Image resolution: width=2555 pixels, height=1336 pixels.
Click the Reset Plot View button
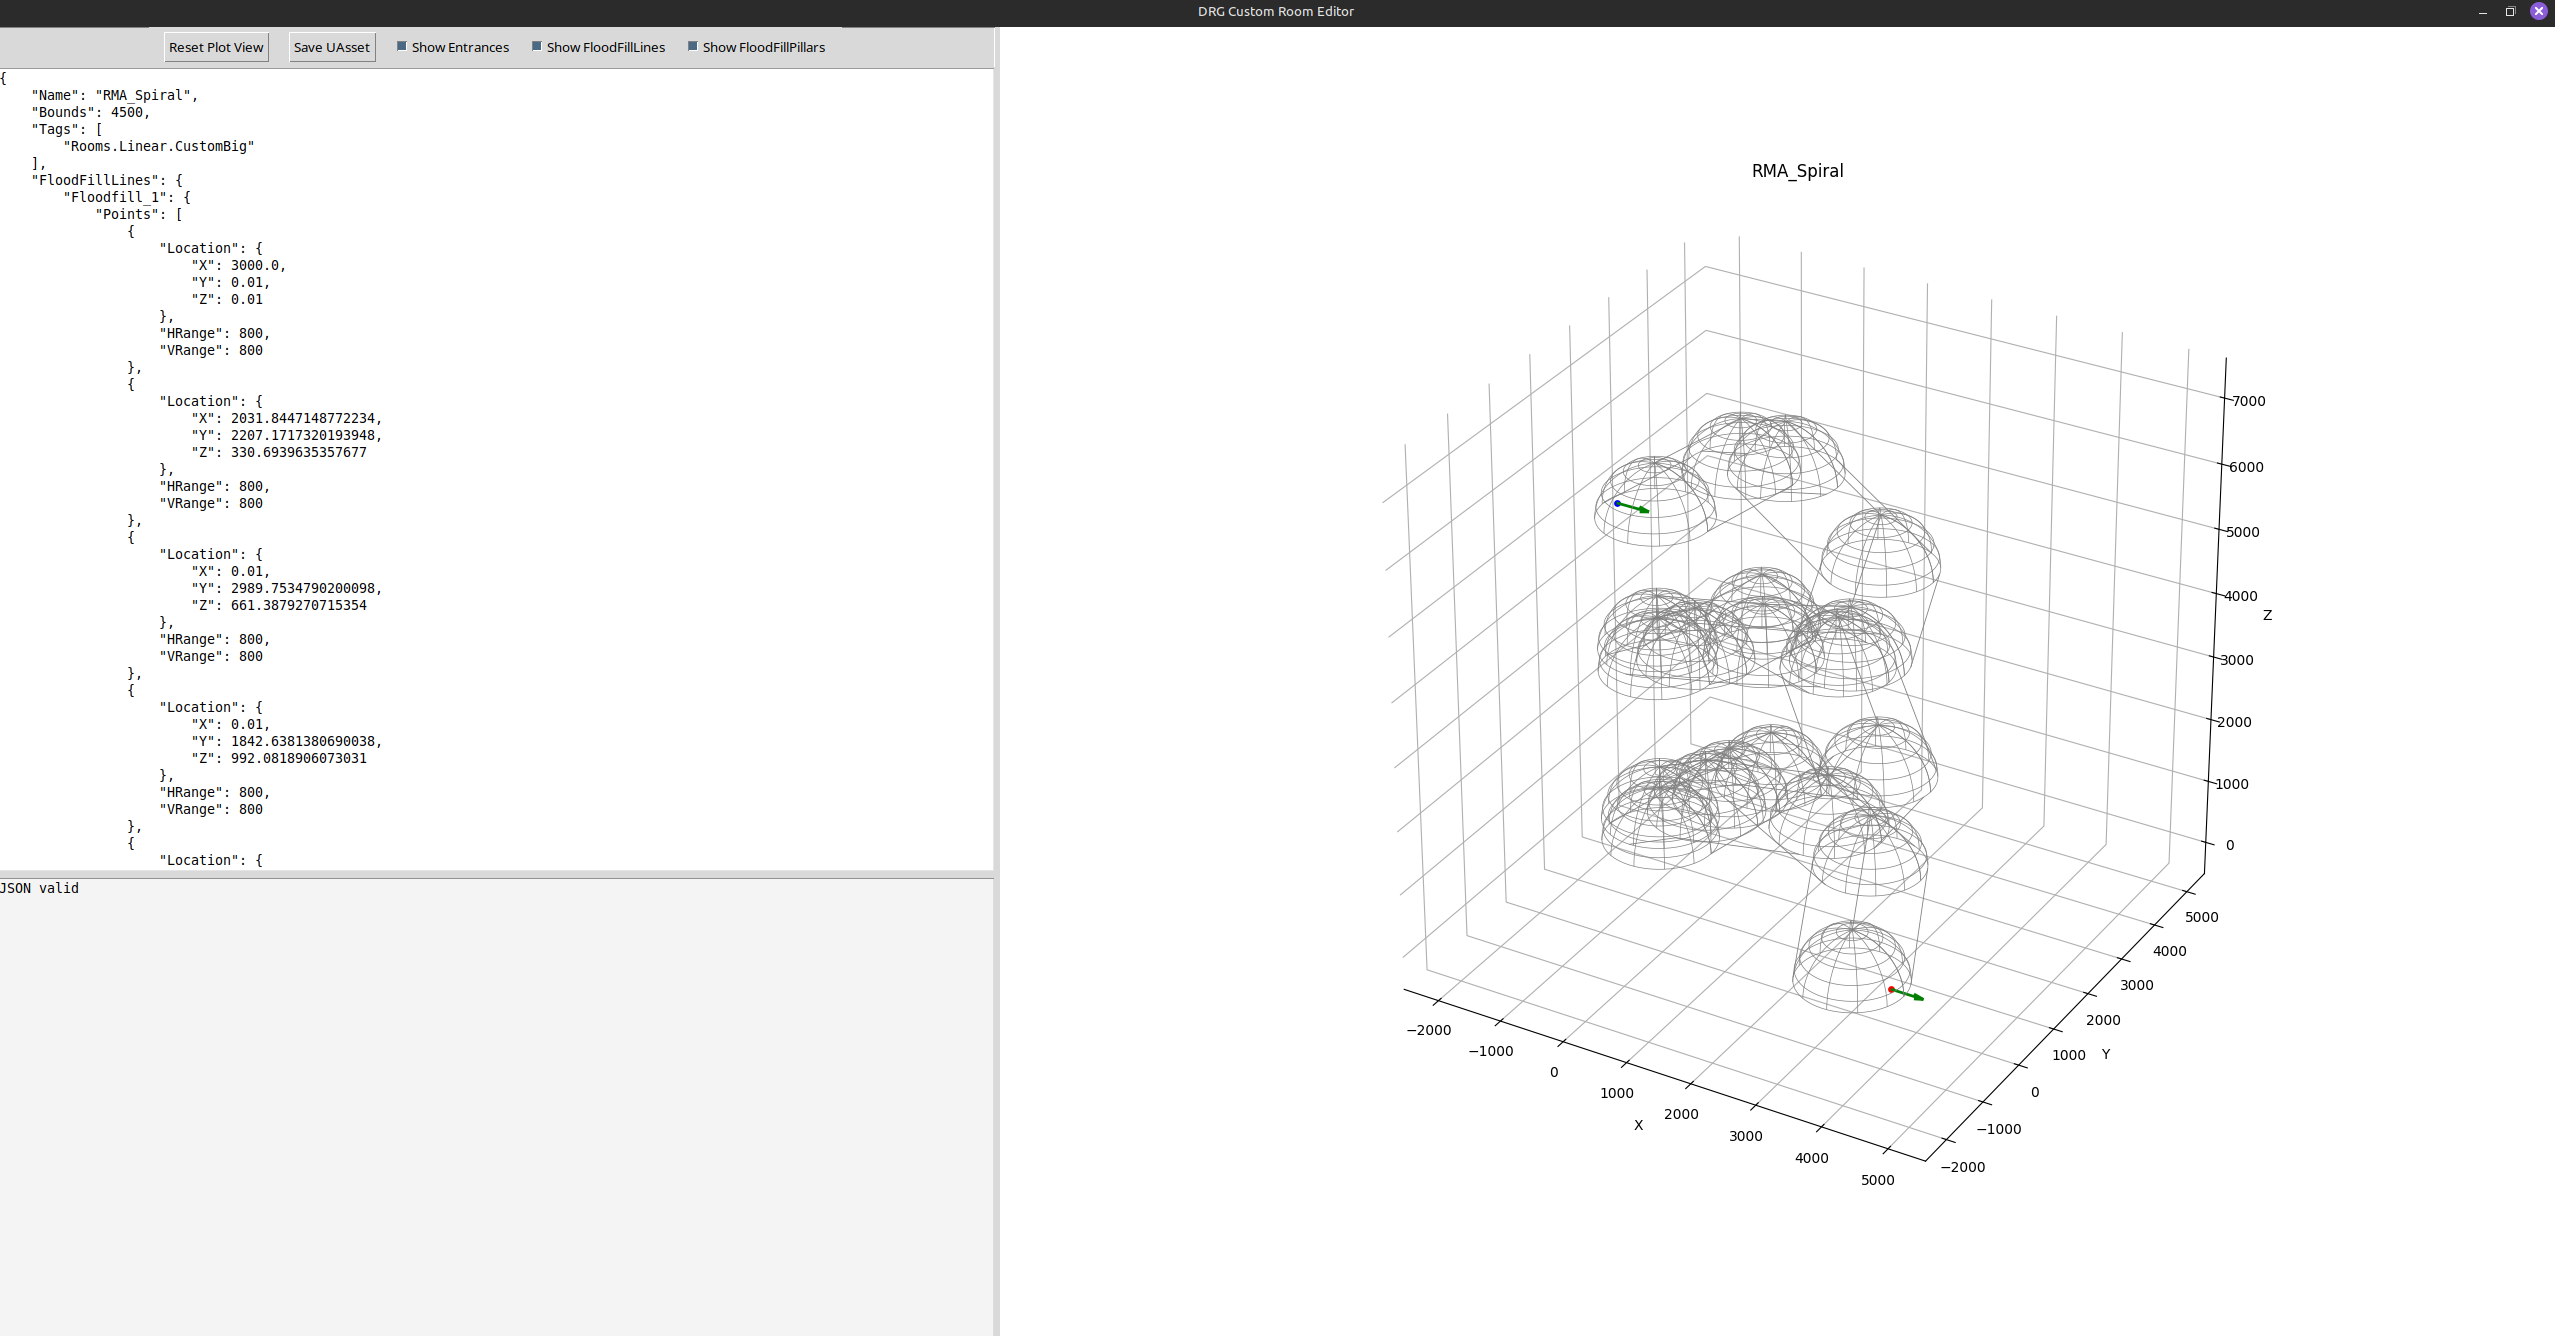(x=216, y=47)
